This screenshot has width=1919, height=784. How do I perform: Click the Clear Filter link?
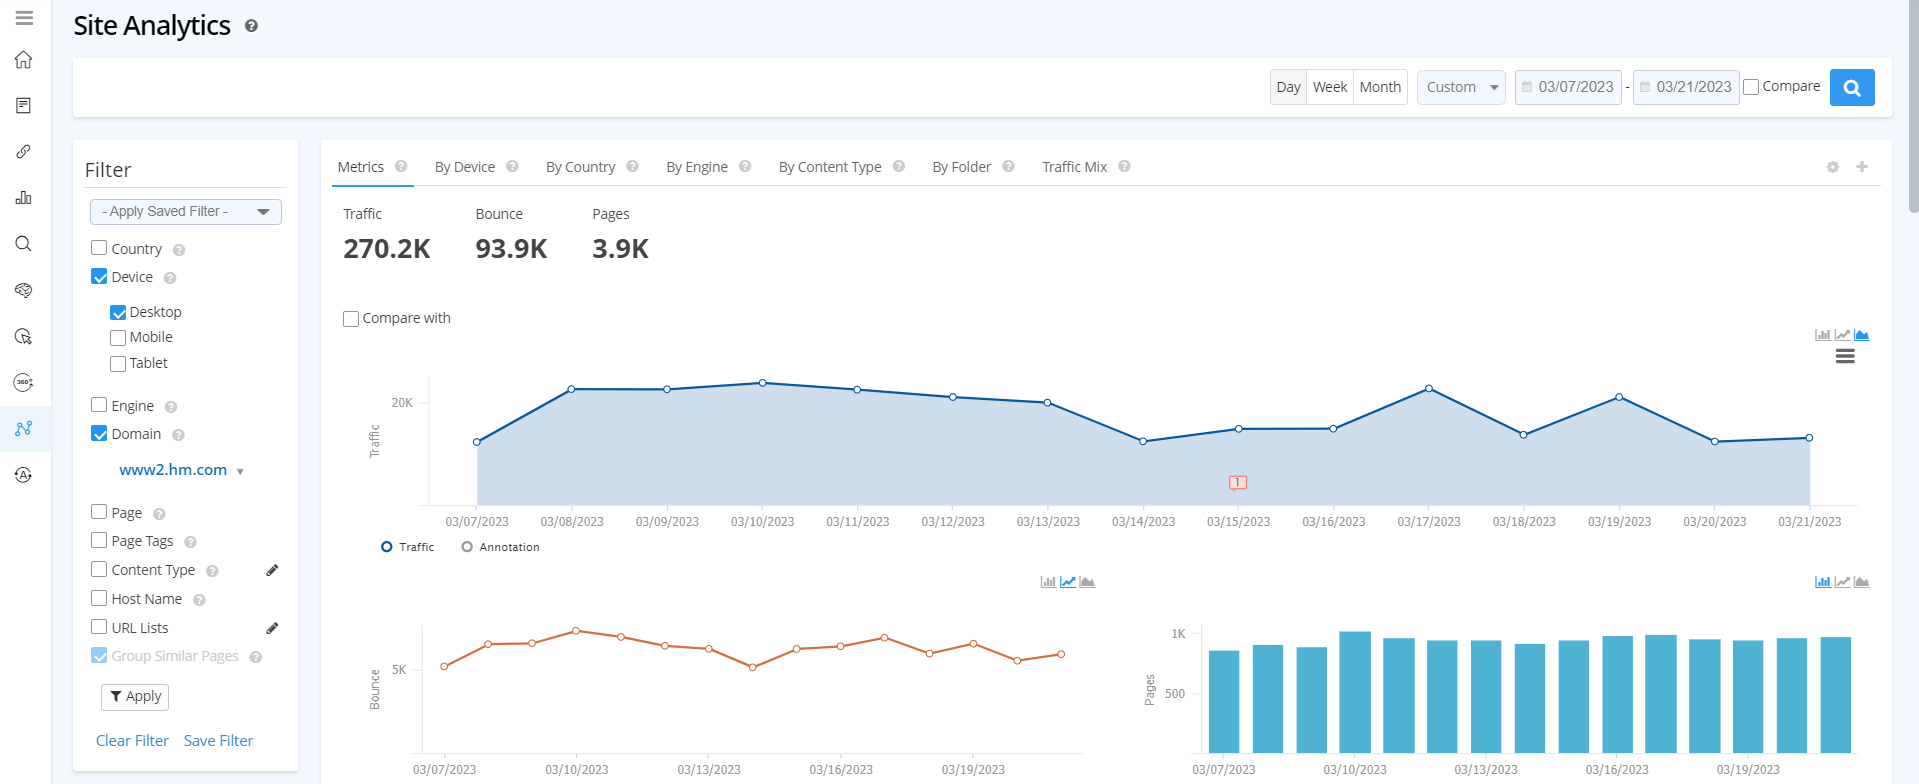pyautogui.click(x=132, y=741)
